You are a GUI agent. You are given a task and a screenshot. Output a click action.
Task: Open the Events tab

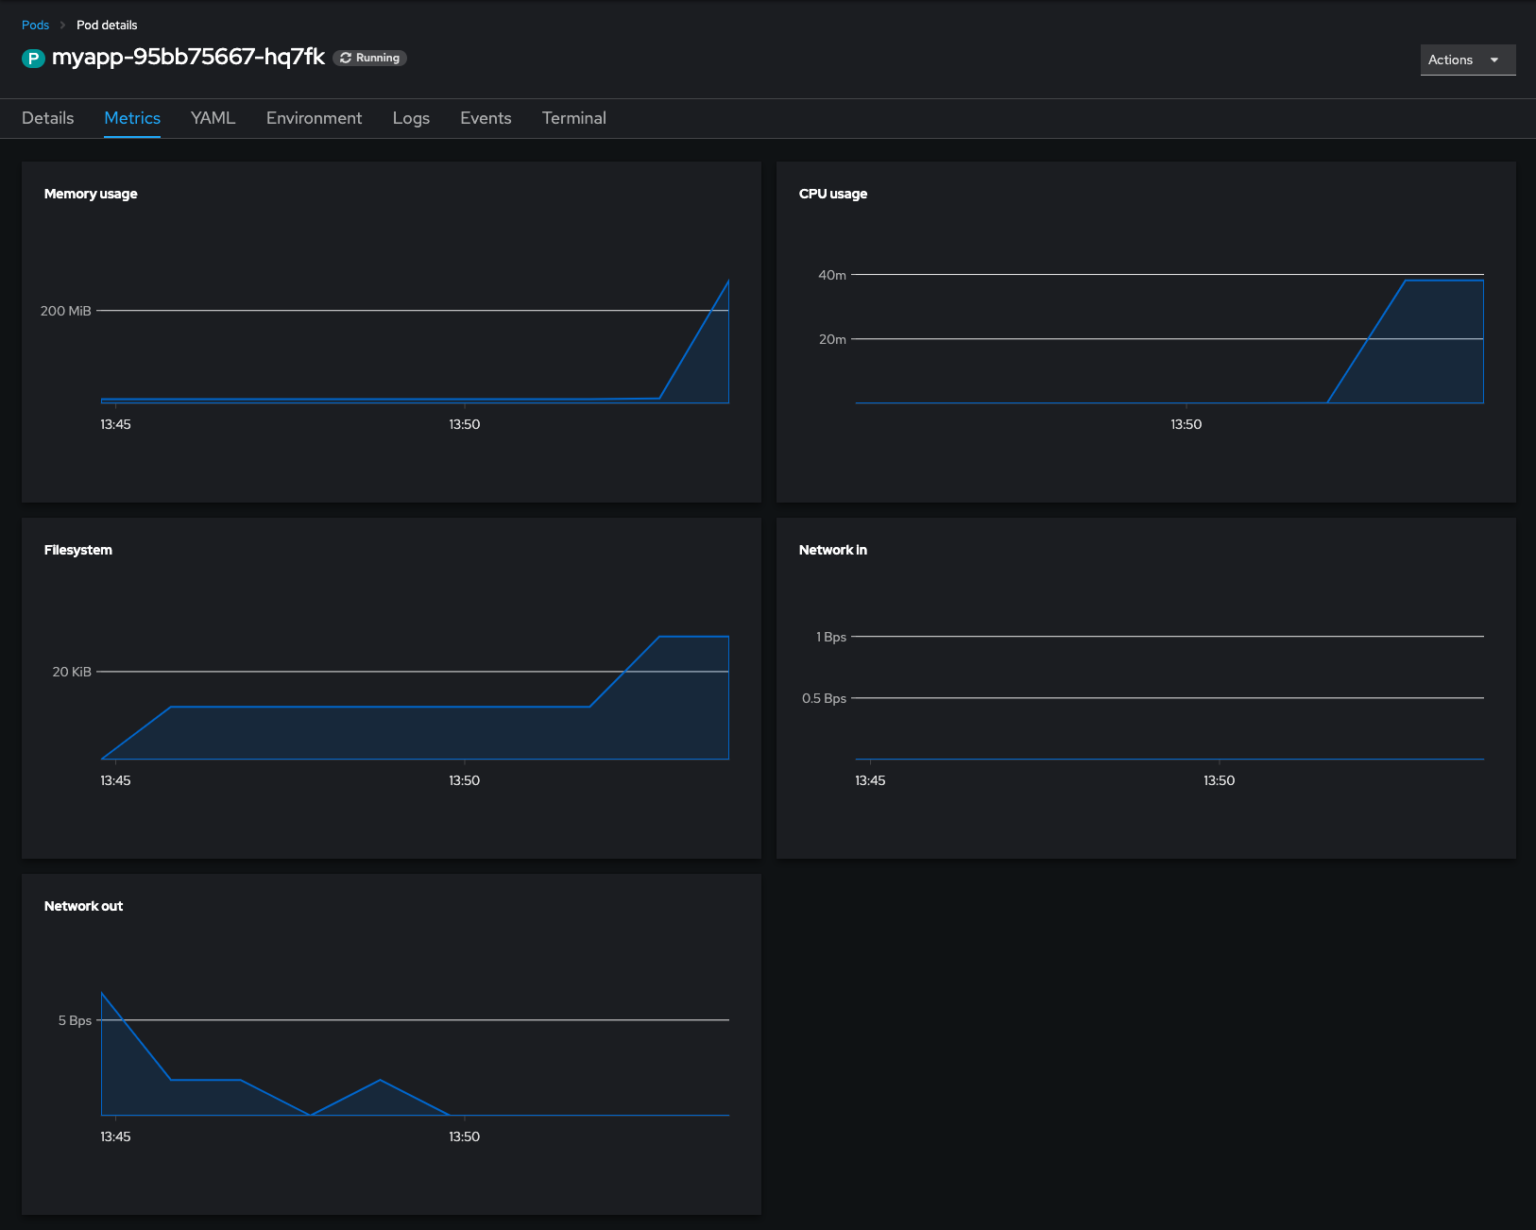485,118
